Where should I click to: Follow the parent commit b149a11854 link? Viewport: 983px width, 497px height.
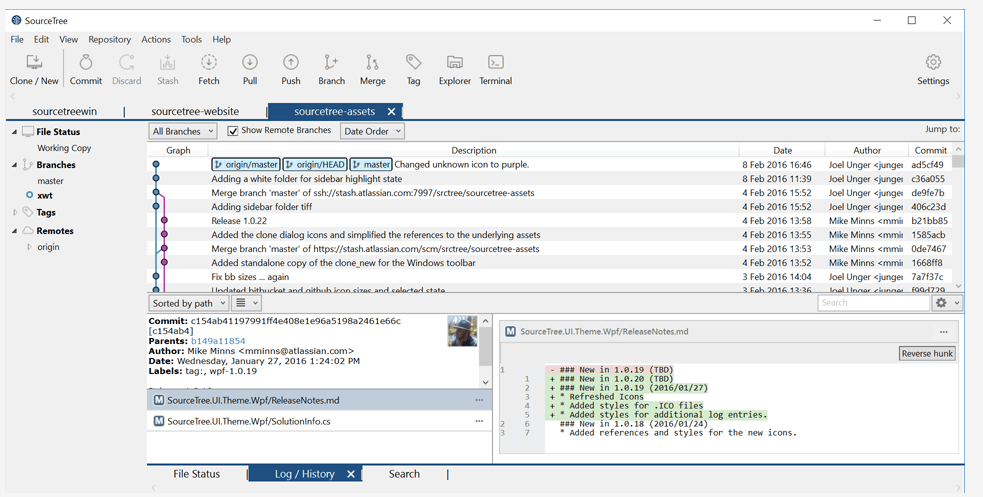(218, 341)
